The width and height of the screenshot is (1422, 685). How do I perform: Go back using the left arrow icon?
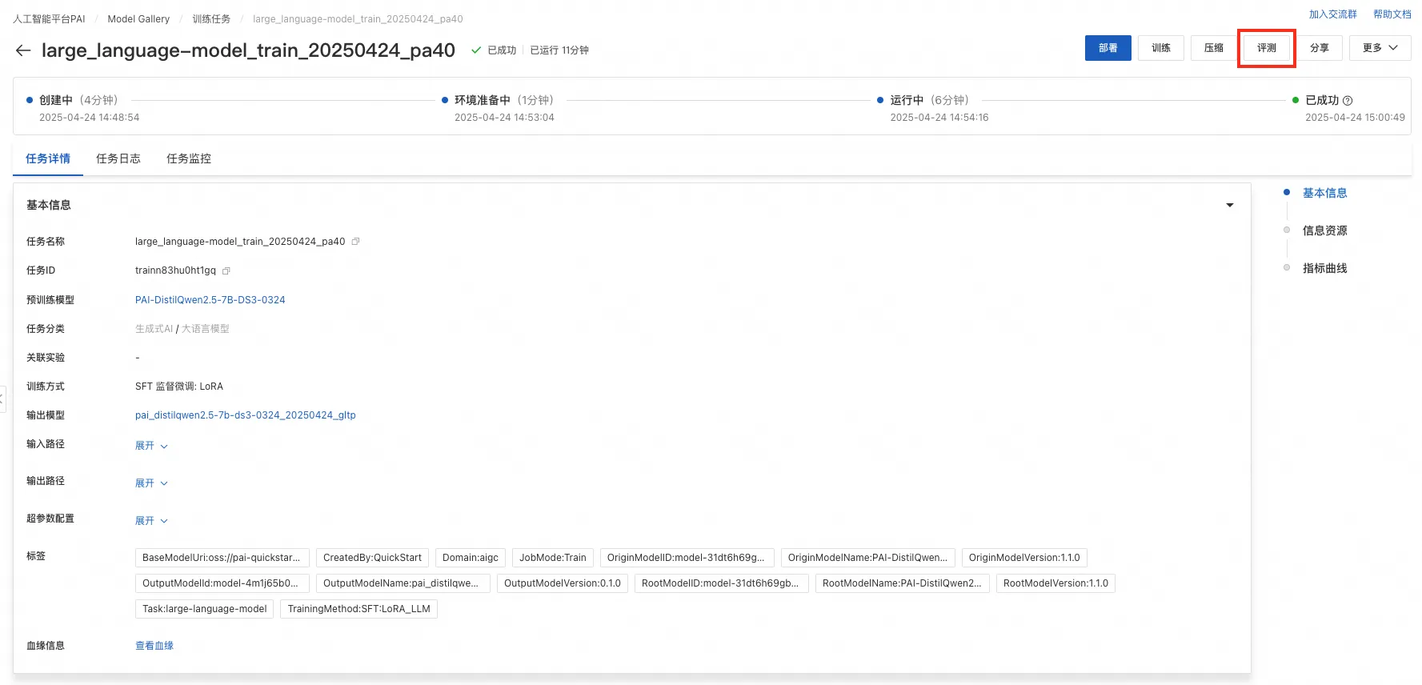(x=23, y=50)
